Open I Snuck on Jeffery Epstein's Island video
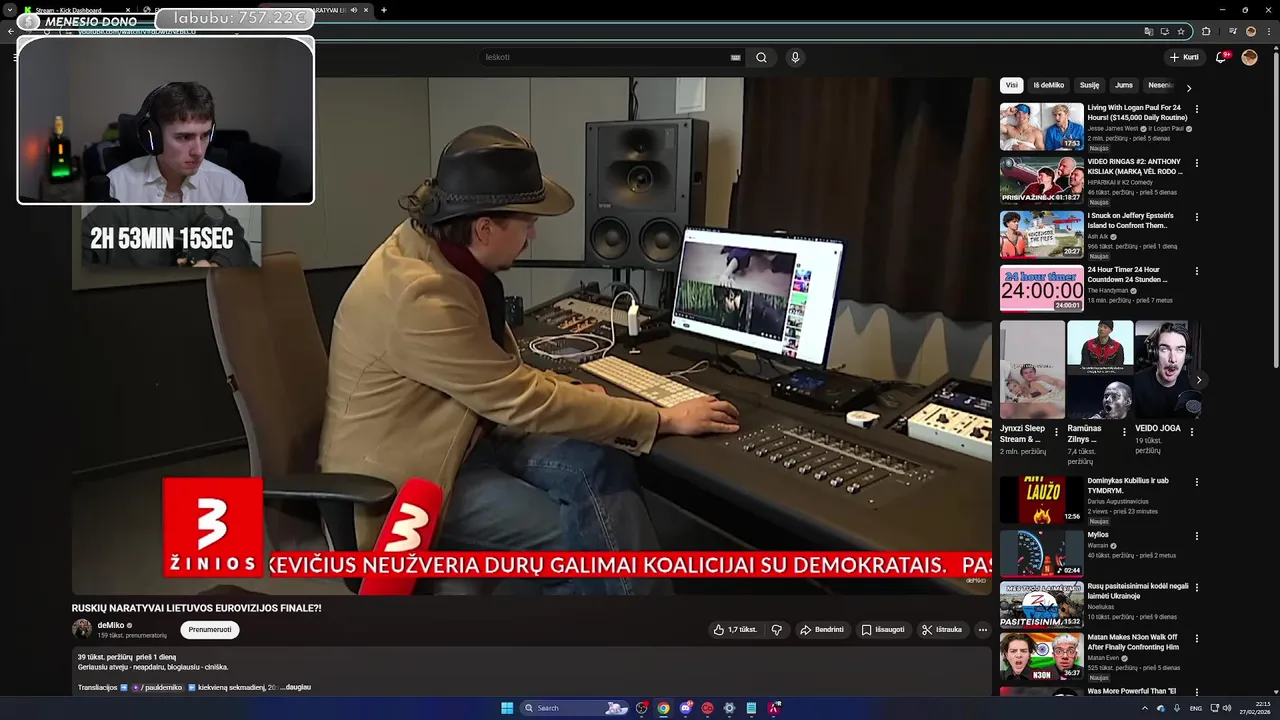This screenshot has height=720, width=1280. (x=1041, y=234)
